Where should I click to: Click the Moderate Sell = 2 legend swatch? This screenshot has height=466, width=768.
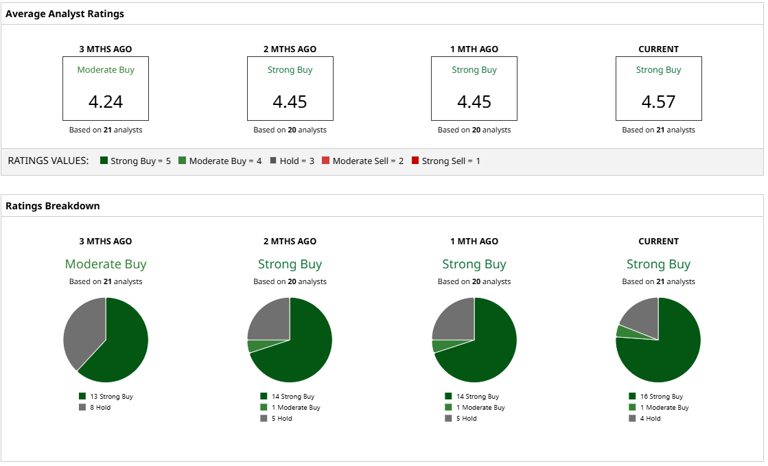[x=326, y=161]
